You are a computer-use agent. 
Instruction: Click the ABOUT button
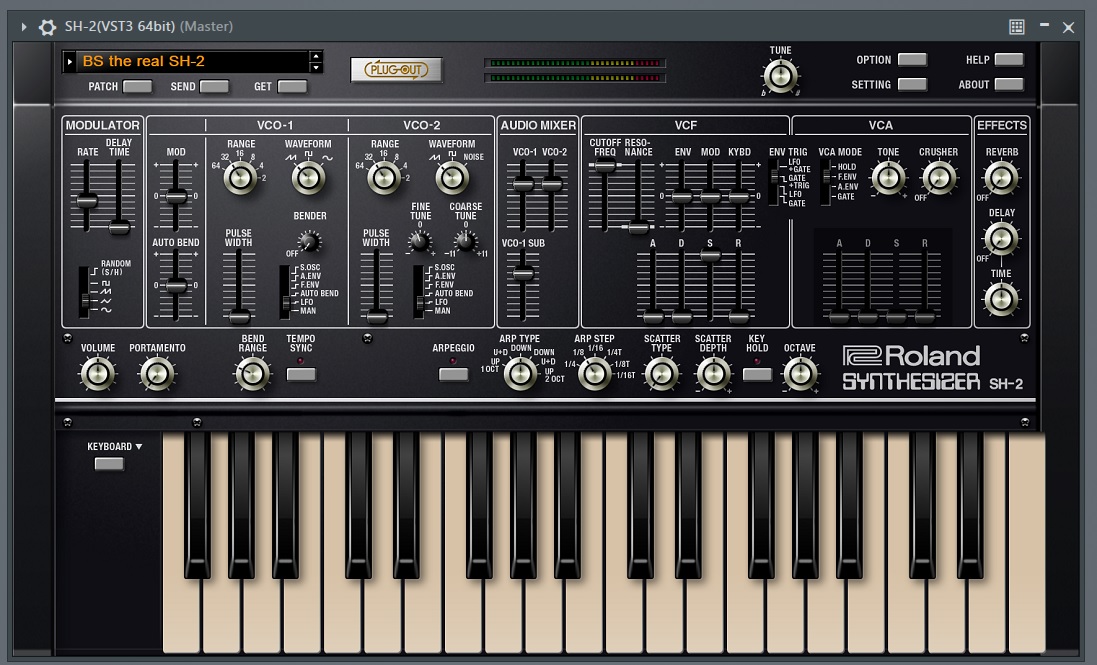pyautogui.click(x=1009, y=85)
